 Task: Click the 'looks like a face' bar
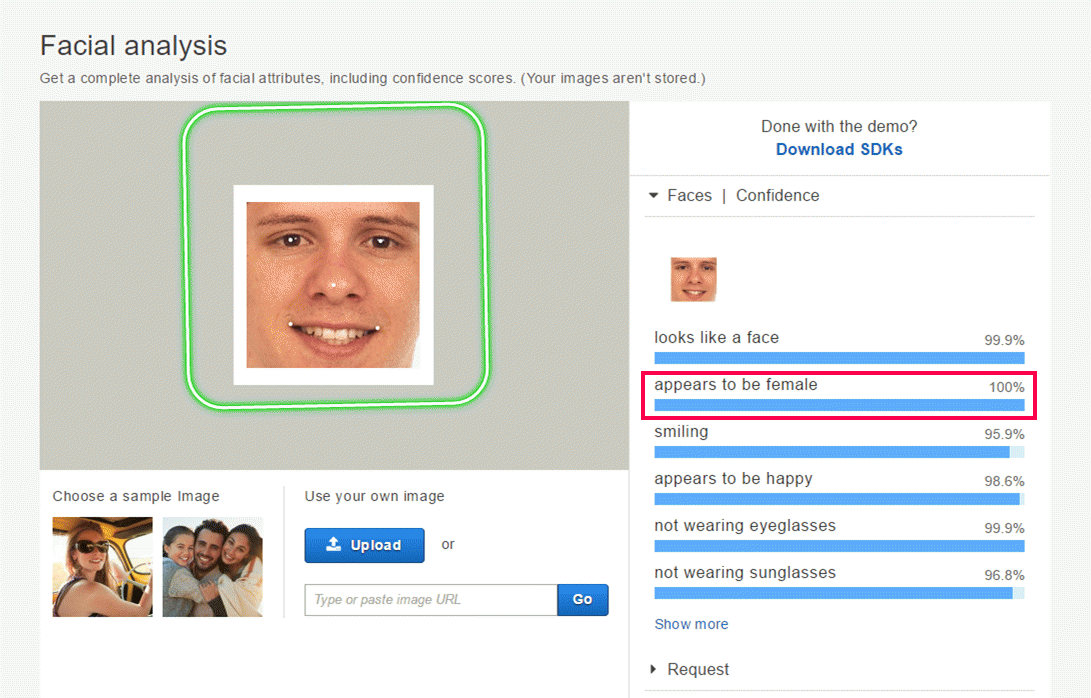point(839,358)
